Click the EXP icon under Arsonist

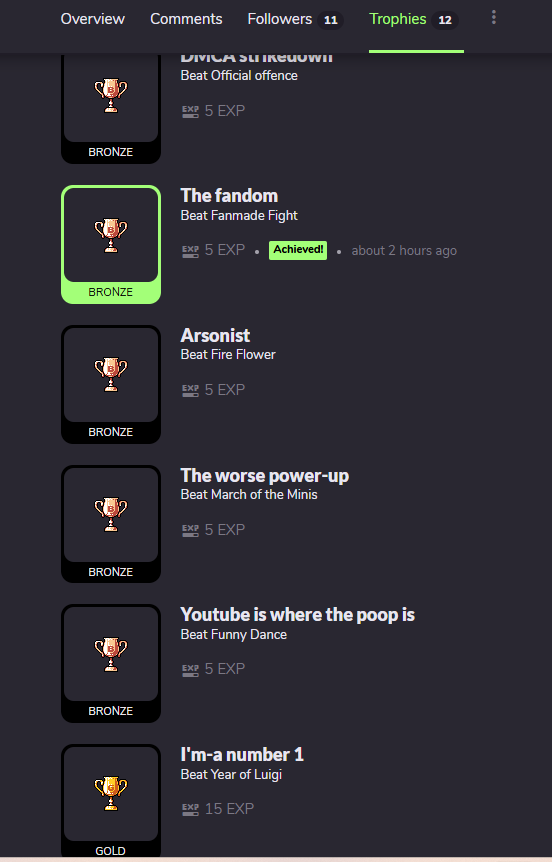(190, 390)
